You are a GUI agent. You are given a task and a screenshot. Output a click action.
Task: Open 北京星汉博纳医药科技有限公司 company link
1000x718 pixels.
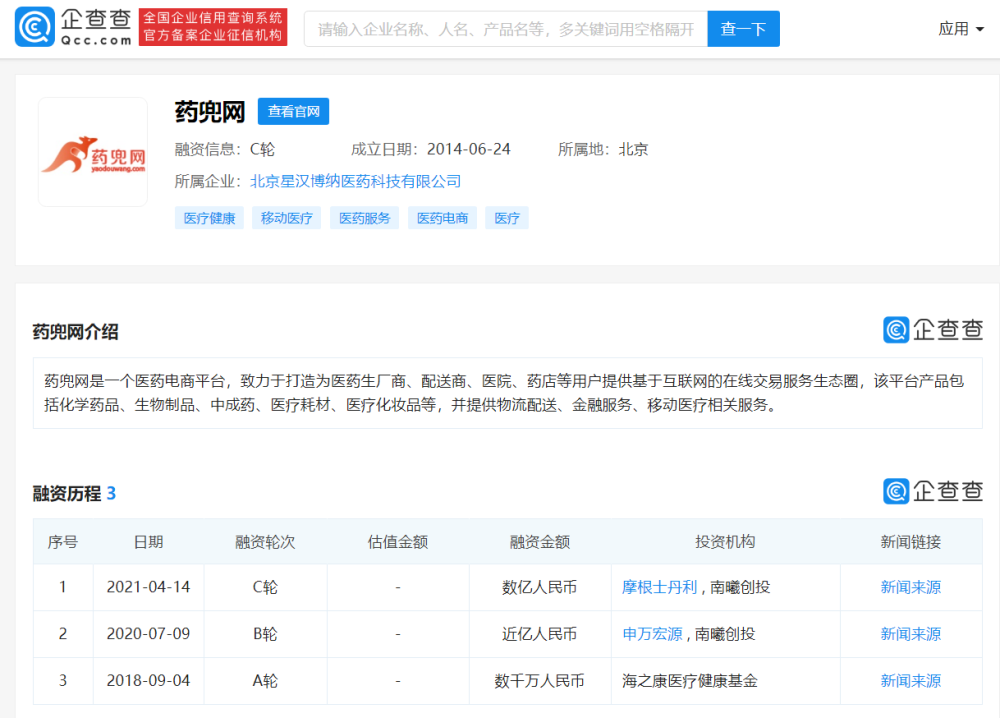click(355, 181)
